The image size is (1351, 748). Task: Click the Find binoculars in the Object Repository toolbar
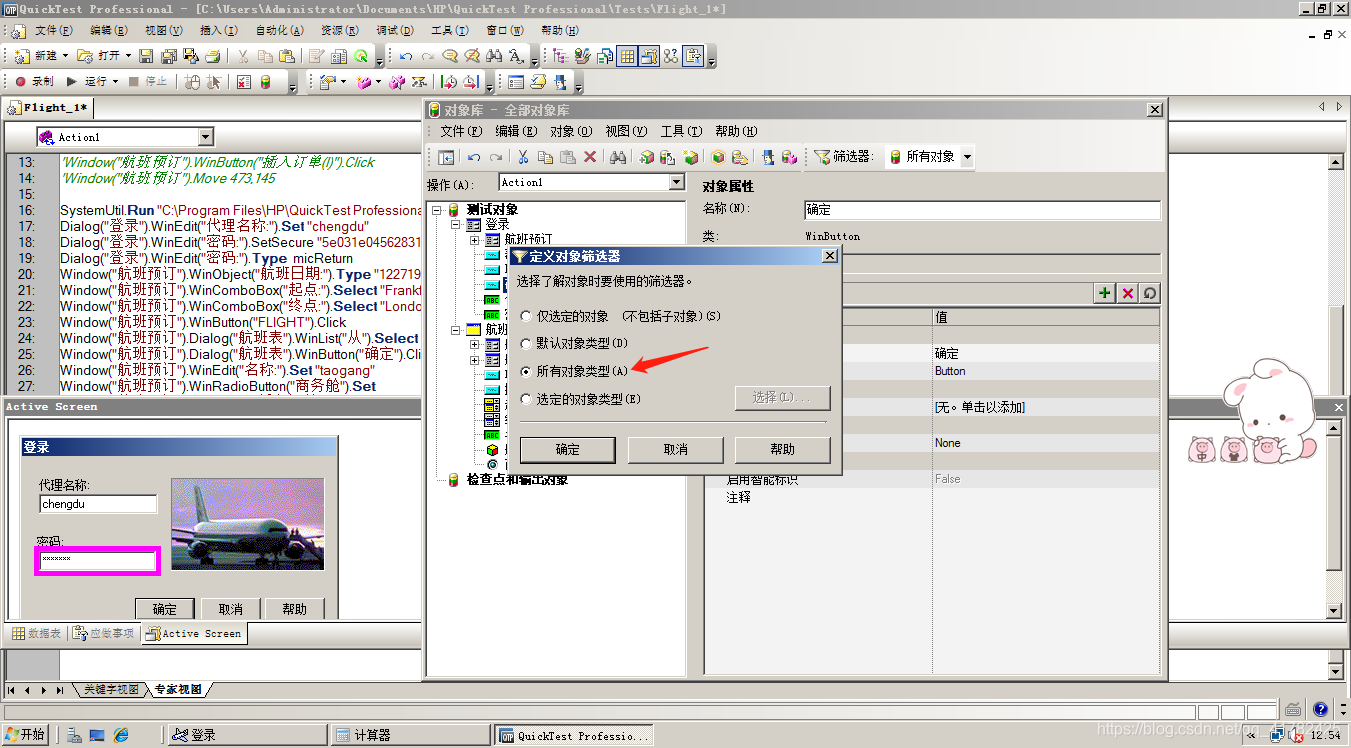pos(618,157)
